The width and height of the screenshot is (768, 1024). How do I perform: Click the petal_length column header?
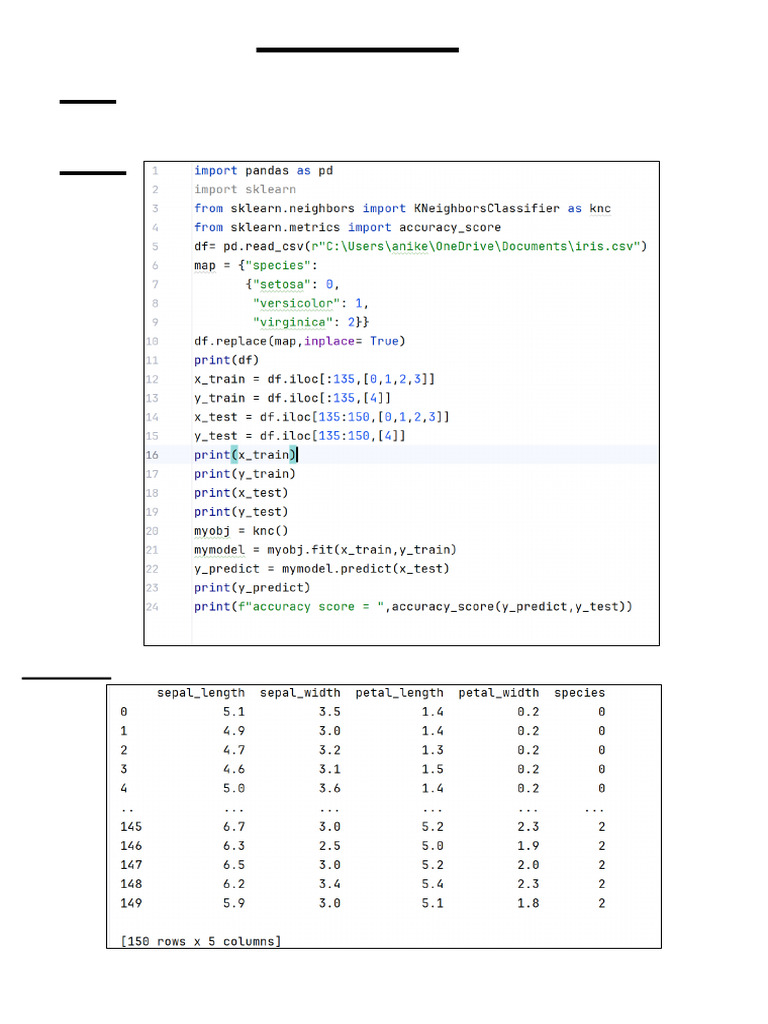point(400,693)
